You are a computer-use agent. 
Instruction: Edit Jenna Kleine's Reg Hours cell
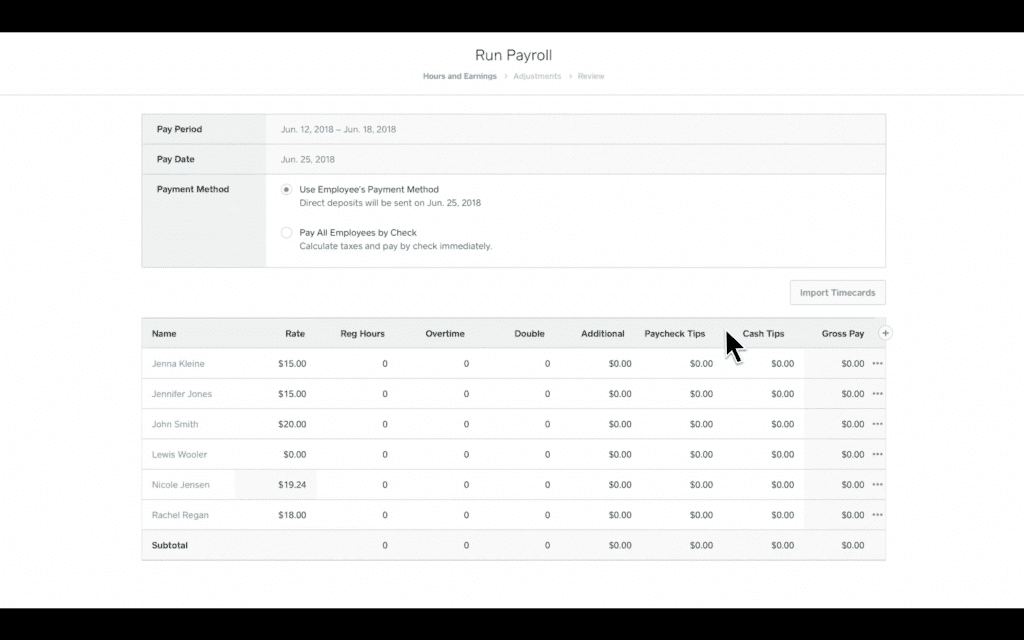pyautogui.click(x=384, y=363)
